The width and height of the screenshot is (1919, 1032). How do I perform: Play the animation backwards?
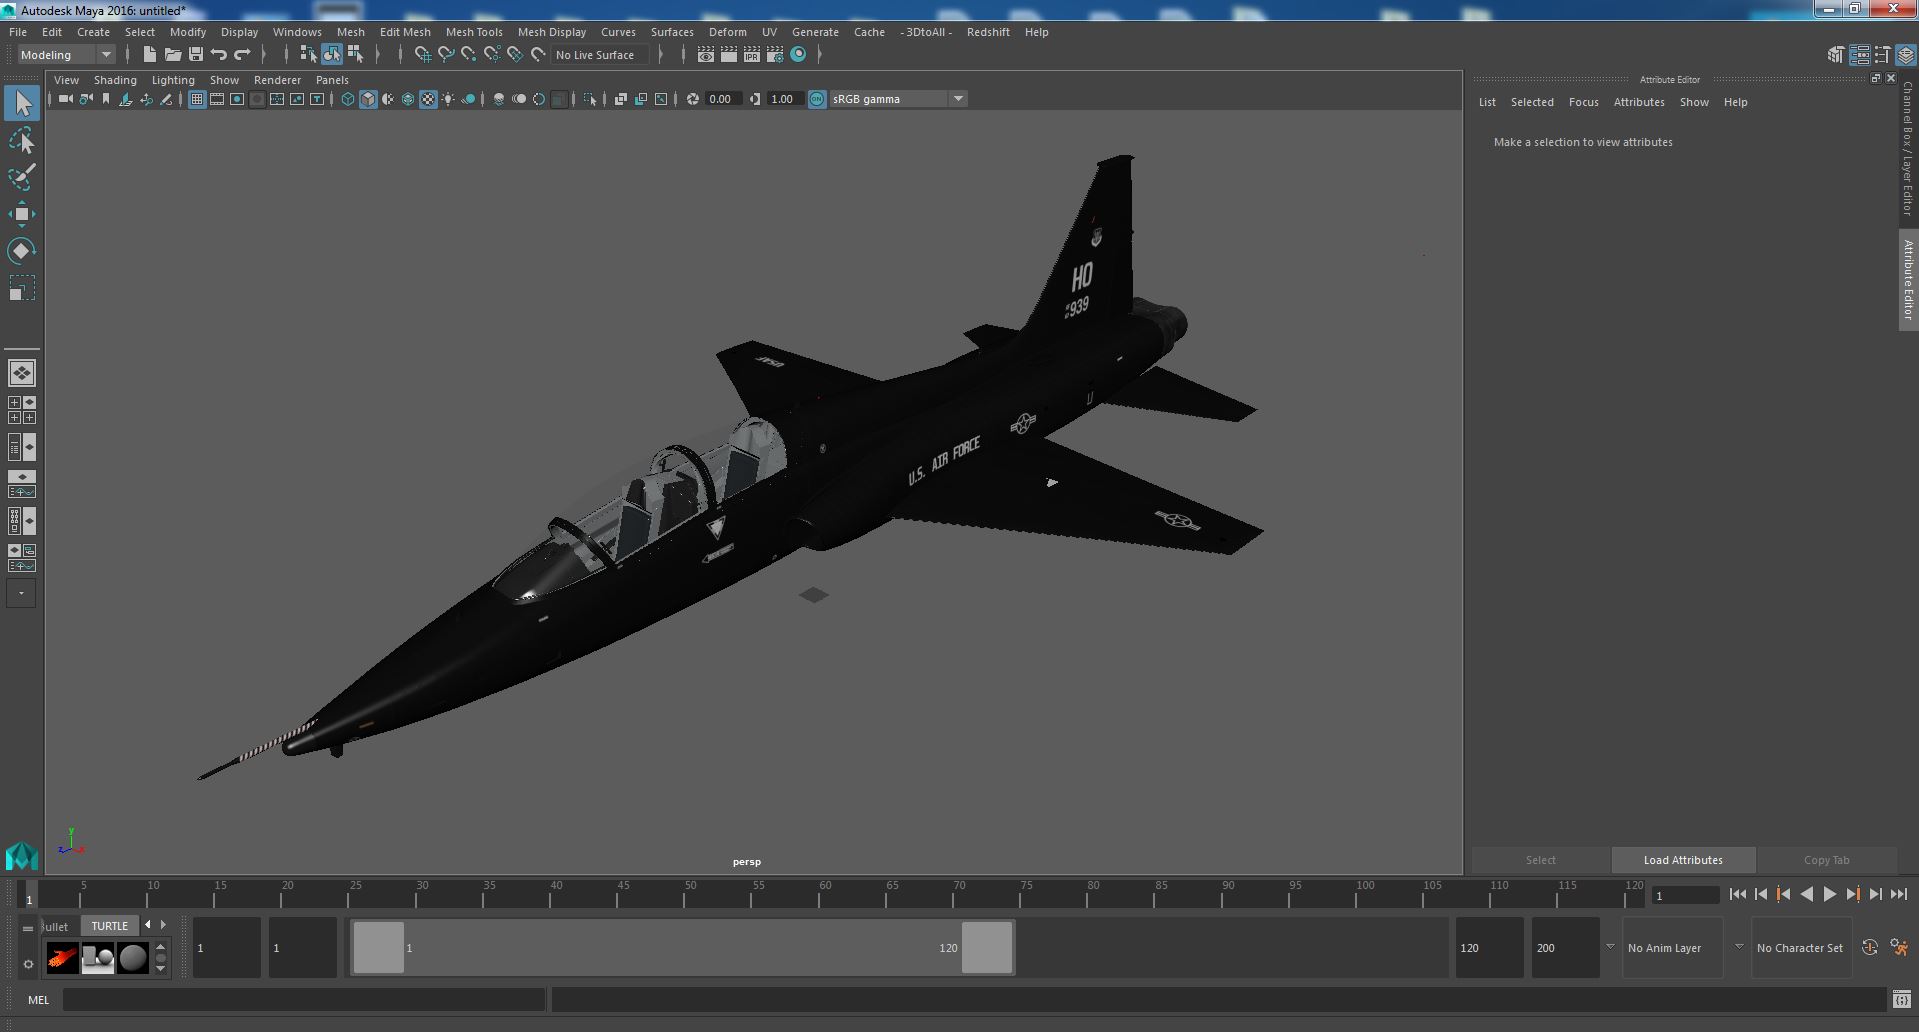pyautogui.click(x=1806, y=895)
